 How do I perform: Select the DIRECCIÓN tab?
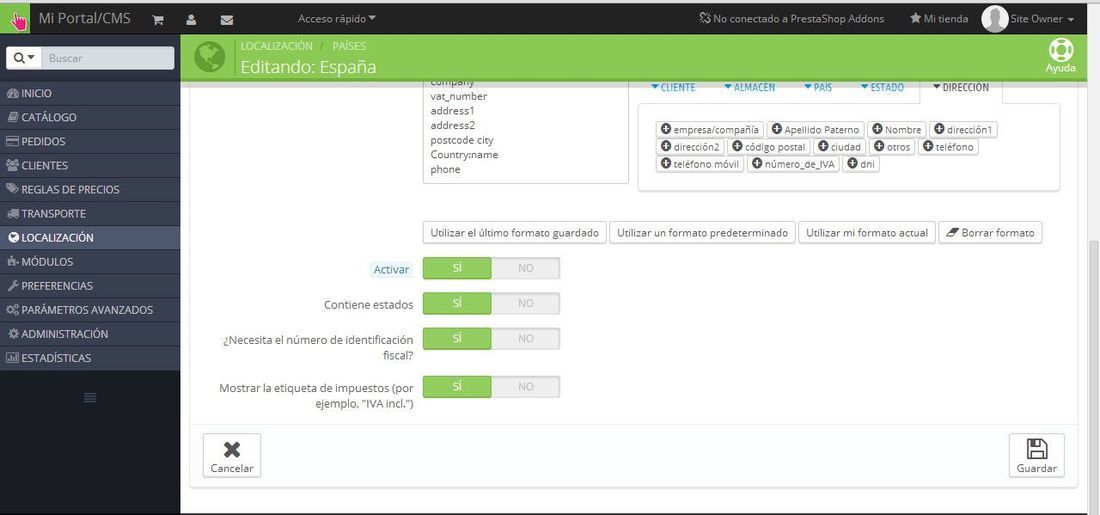coord(960,87)
